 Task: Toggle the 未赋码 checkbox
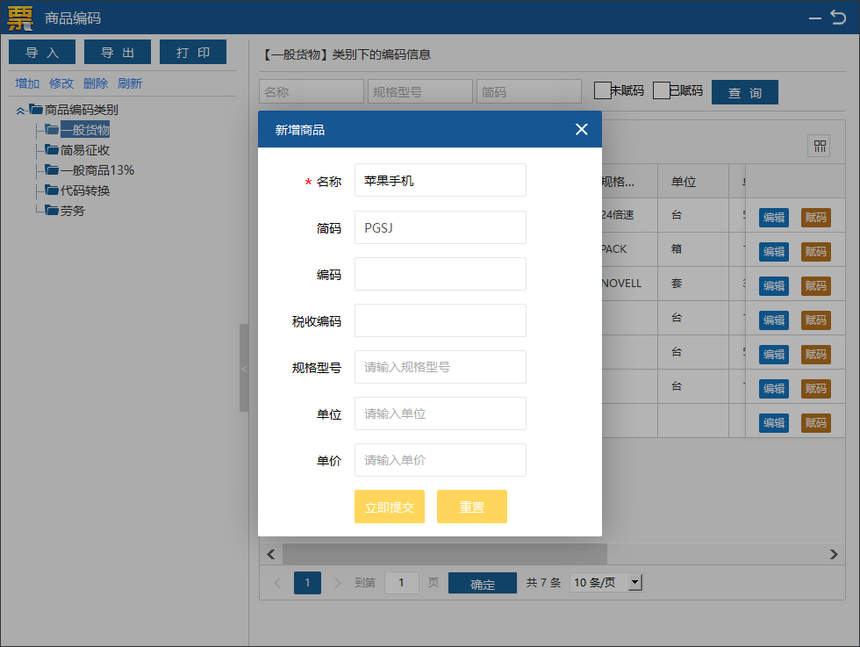click(x=602, y=90)
